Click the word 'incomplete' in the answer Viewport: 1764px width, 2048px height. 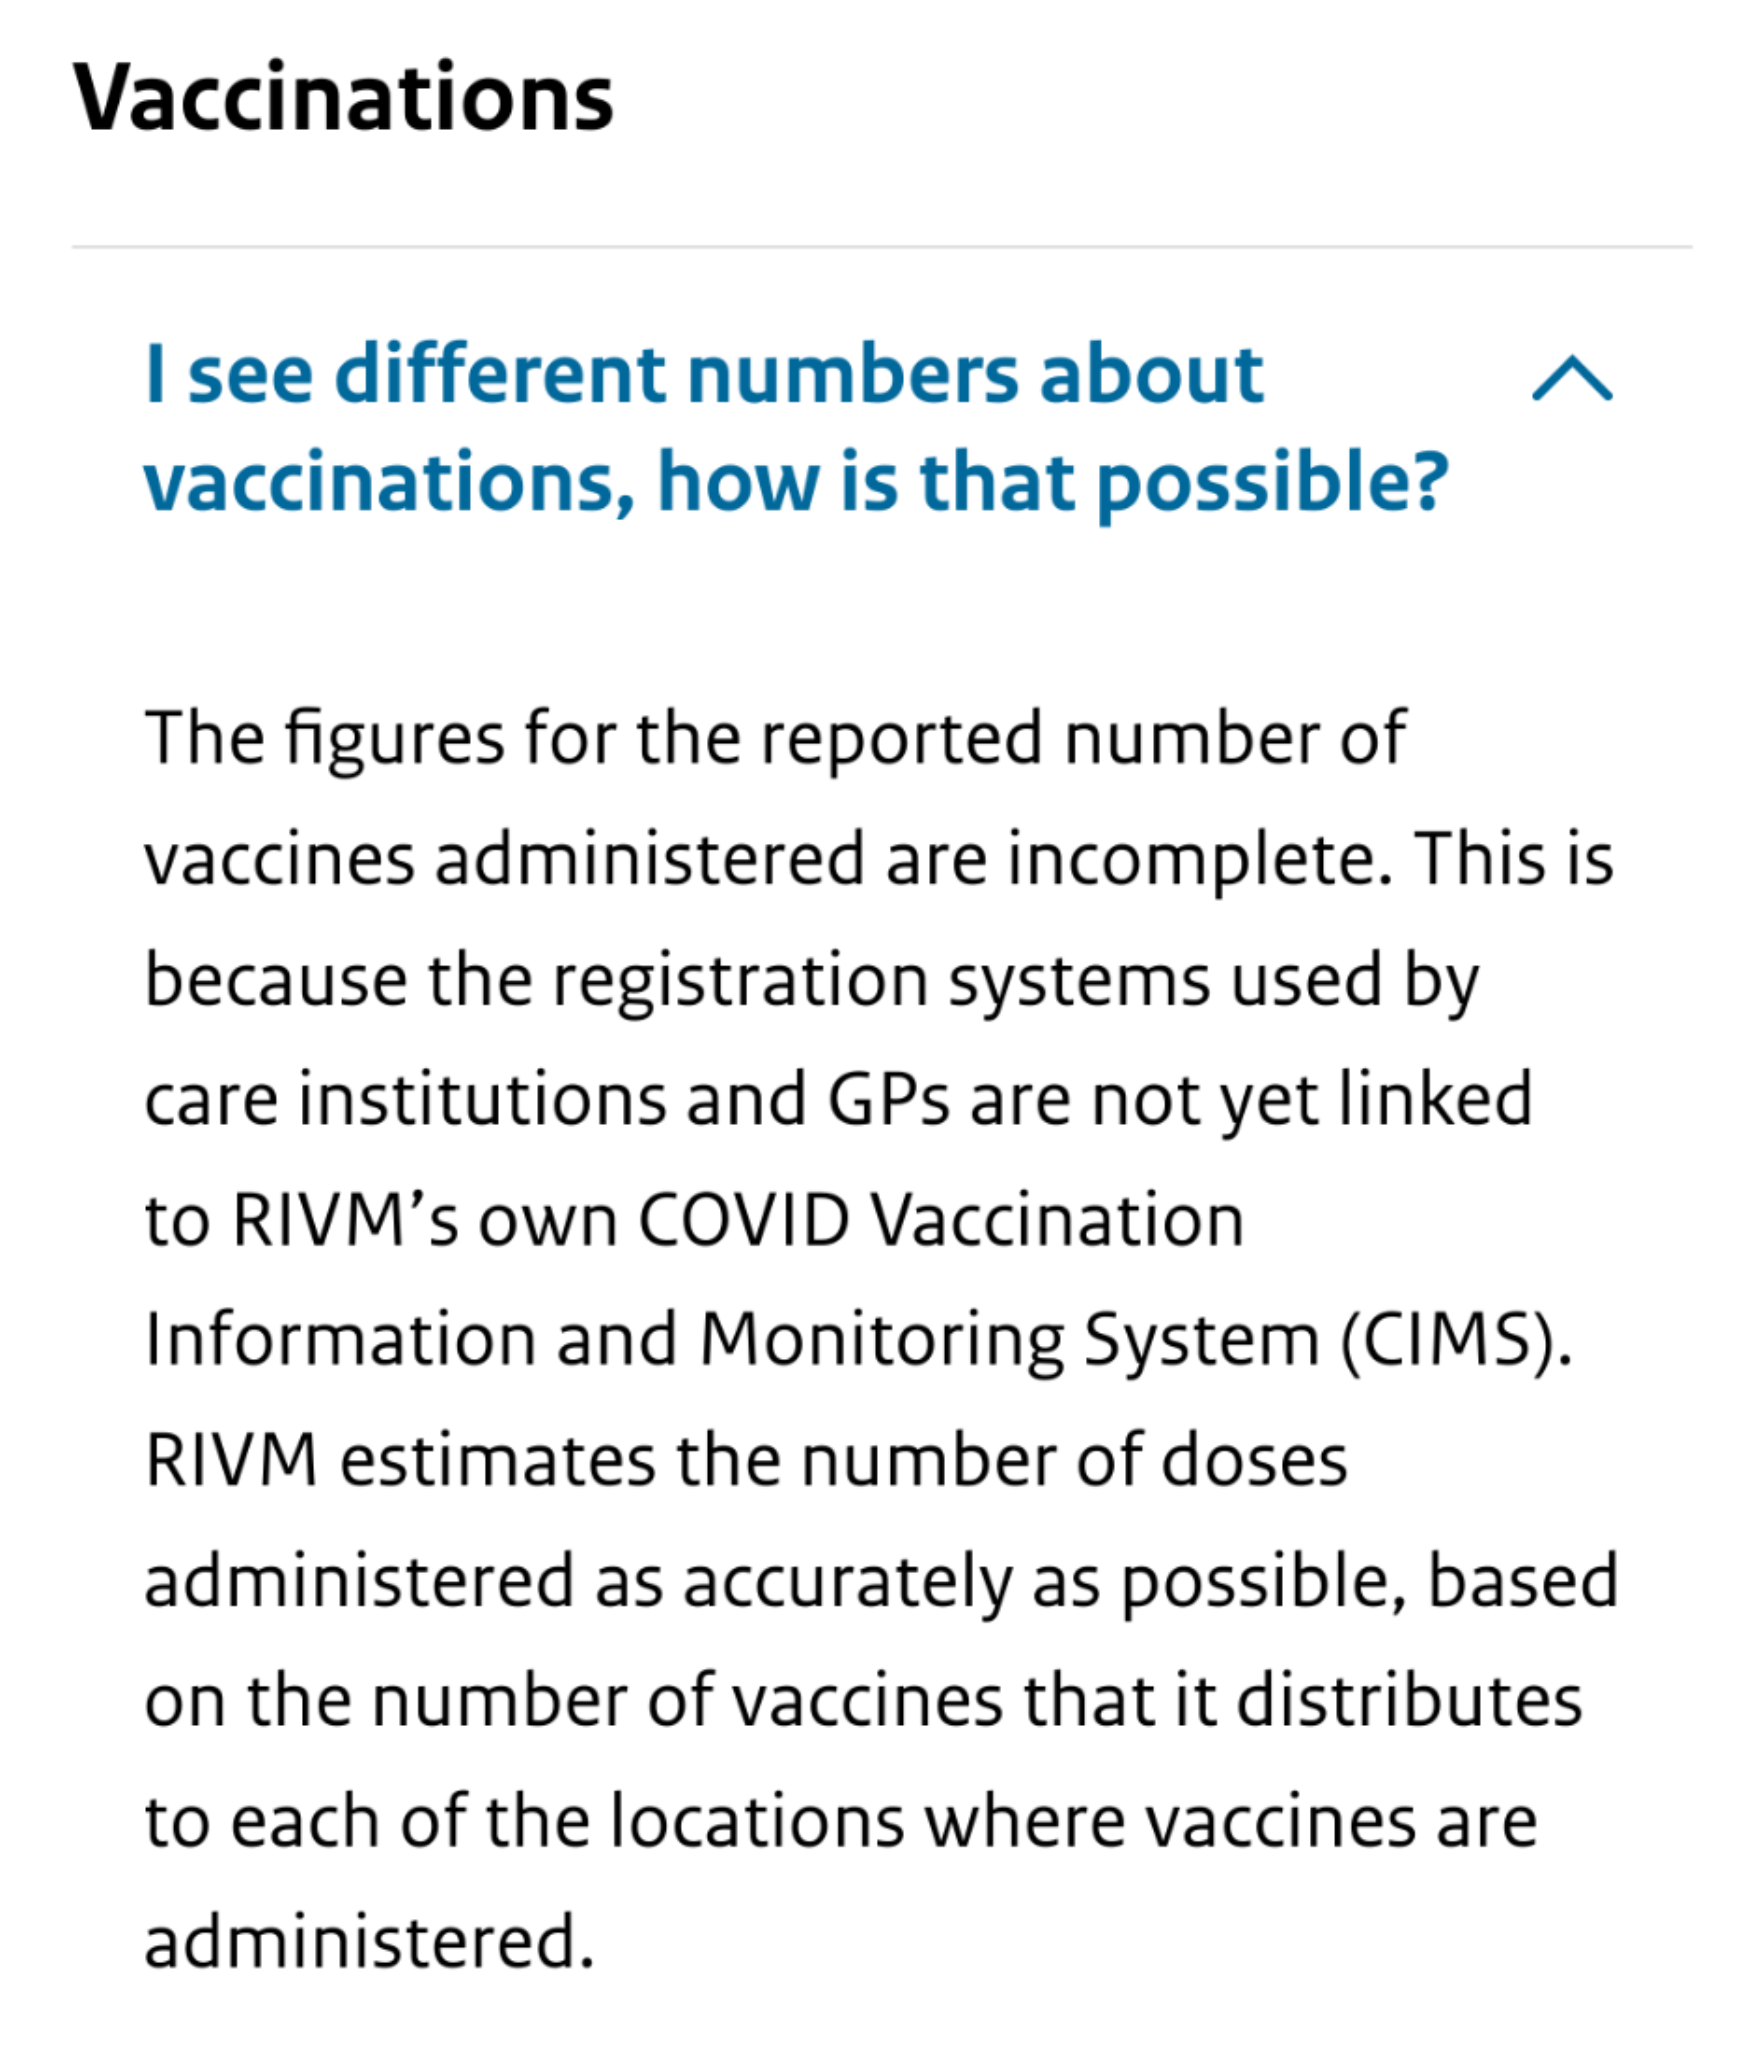click(x=1198, y=860)
